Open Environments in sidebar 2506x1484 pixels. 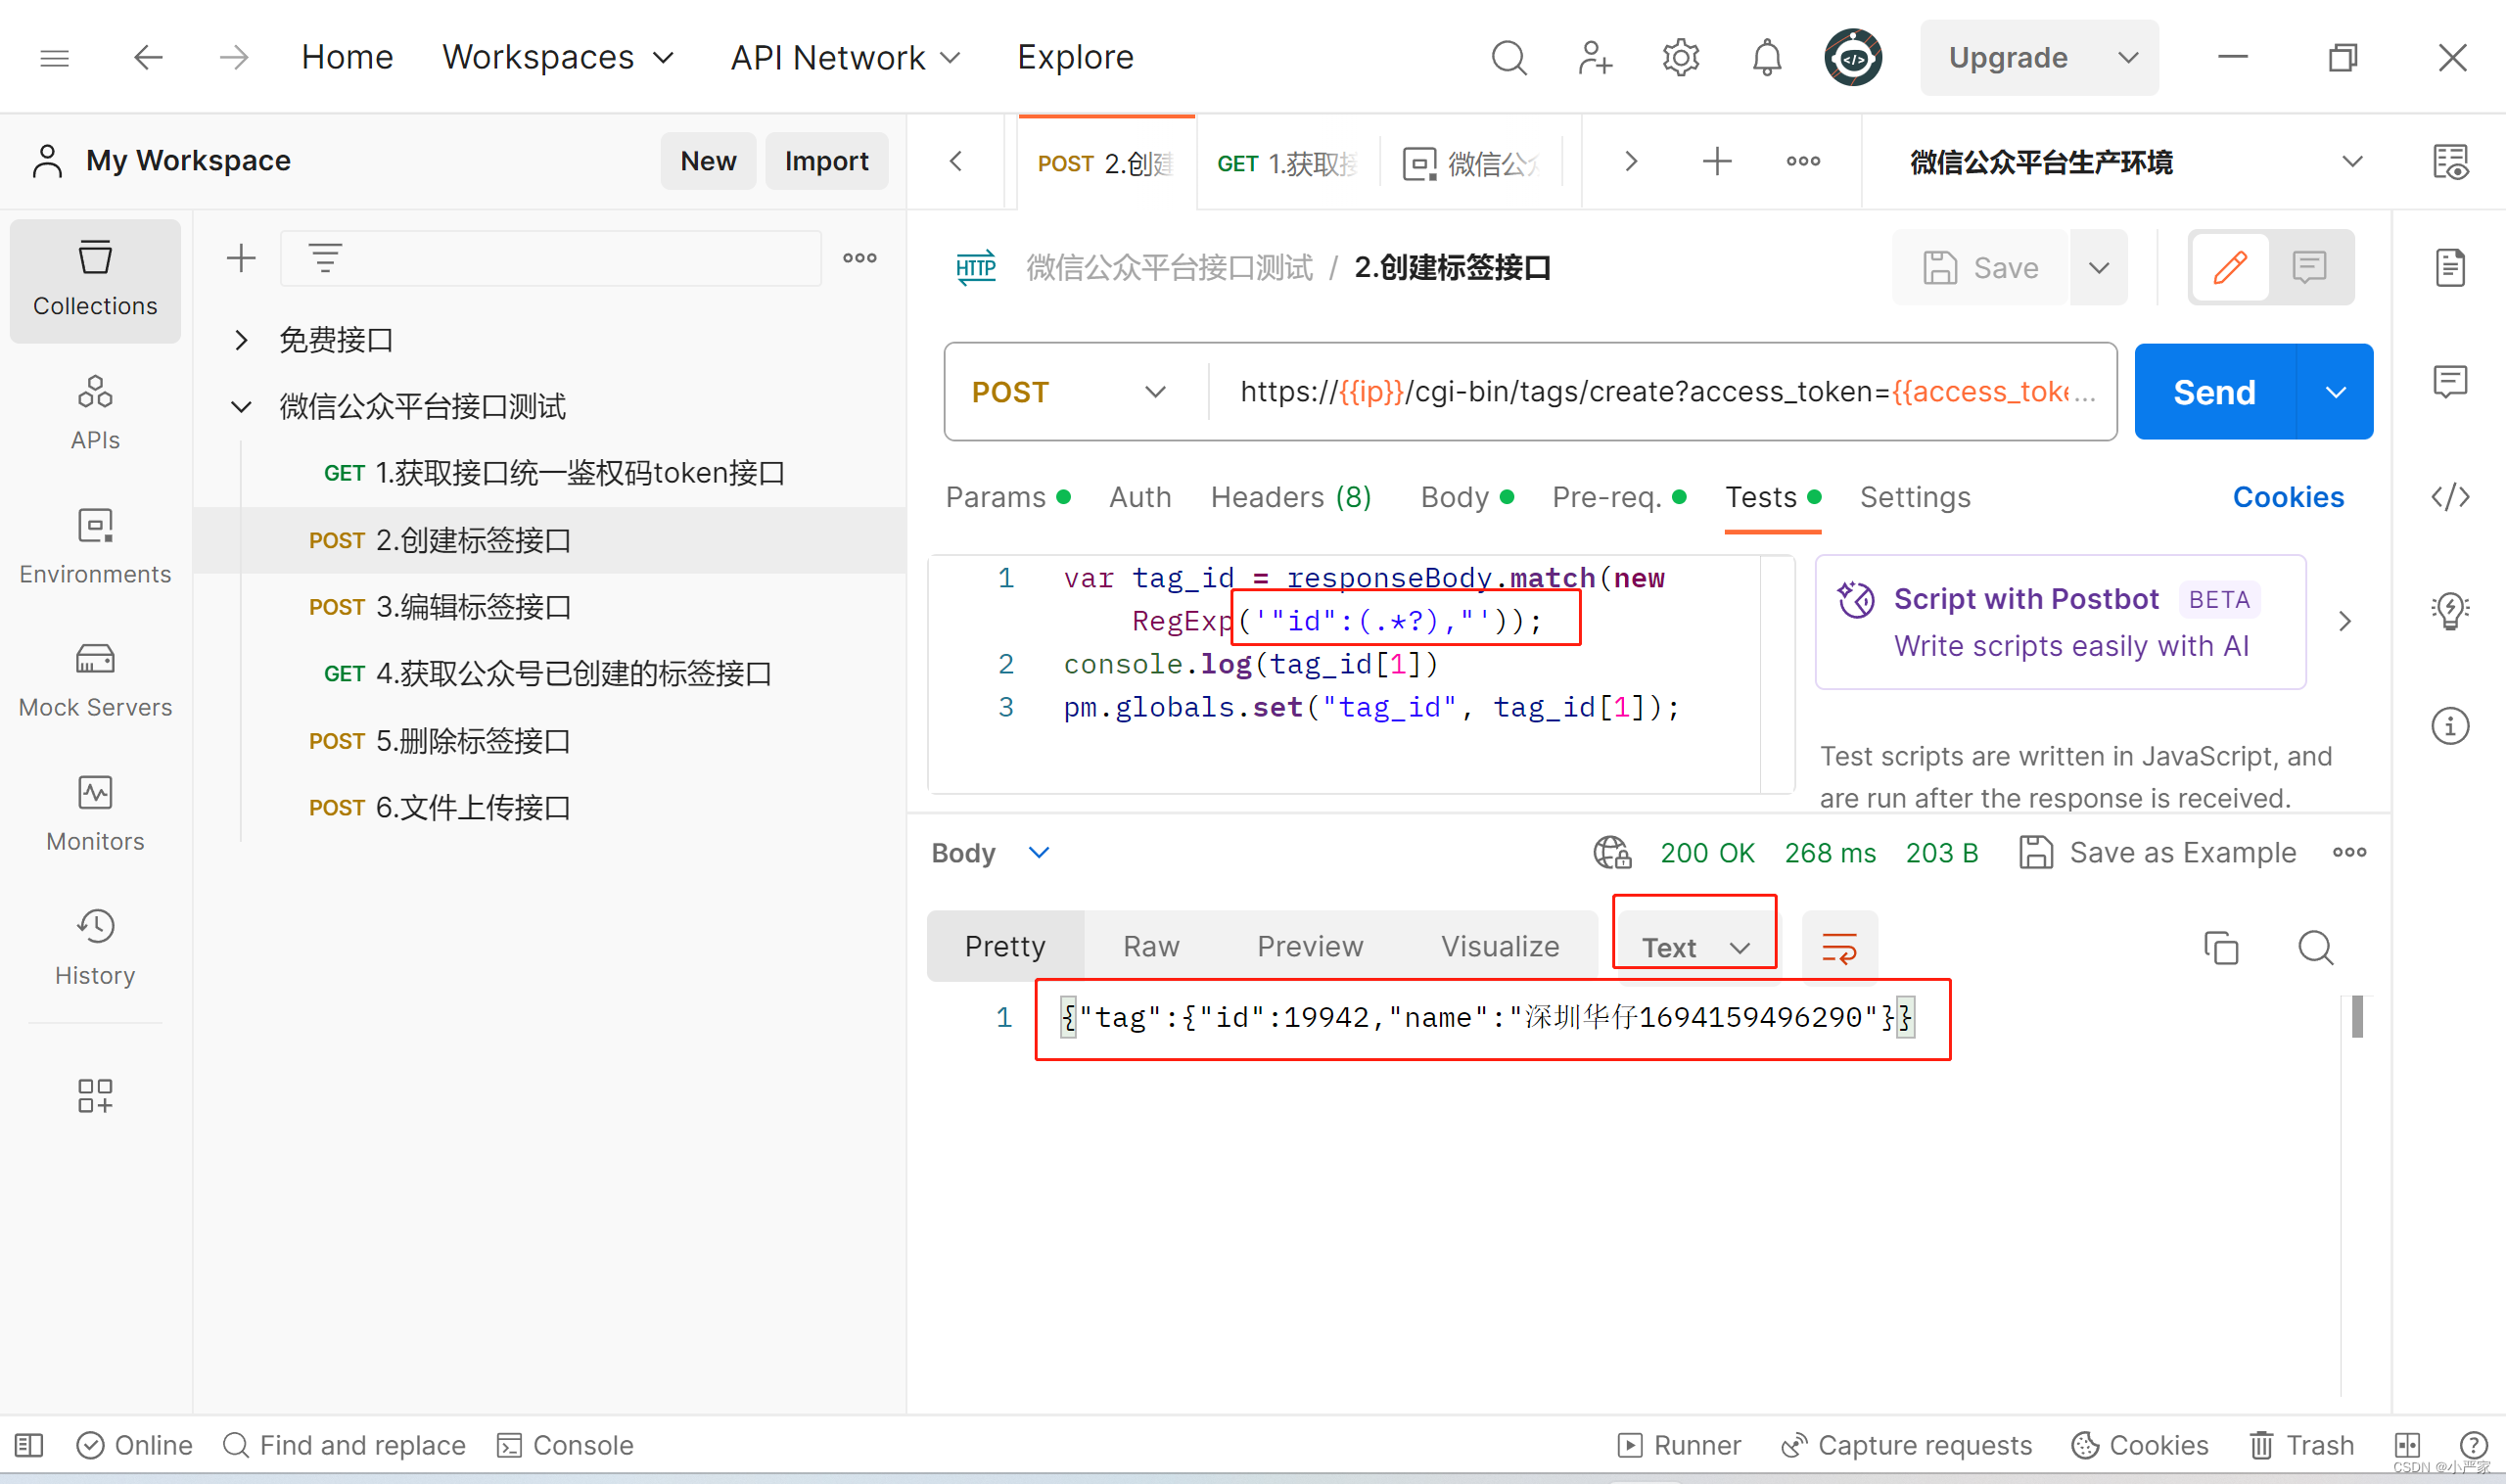point(95,547)
